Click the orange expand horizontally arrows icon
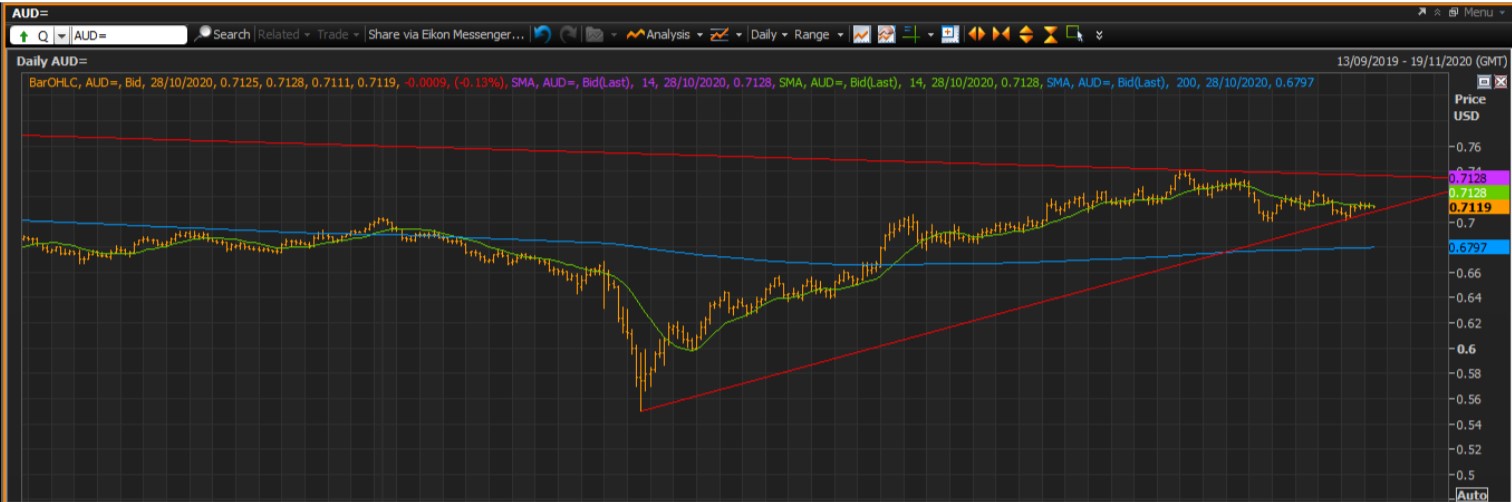 tap(976, 34)
